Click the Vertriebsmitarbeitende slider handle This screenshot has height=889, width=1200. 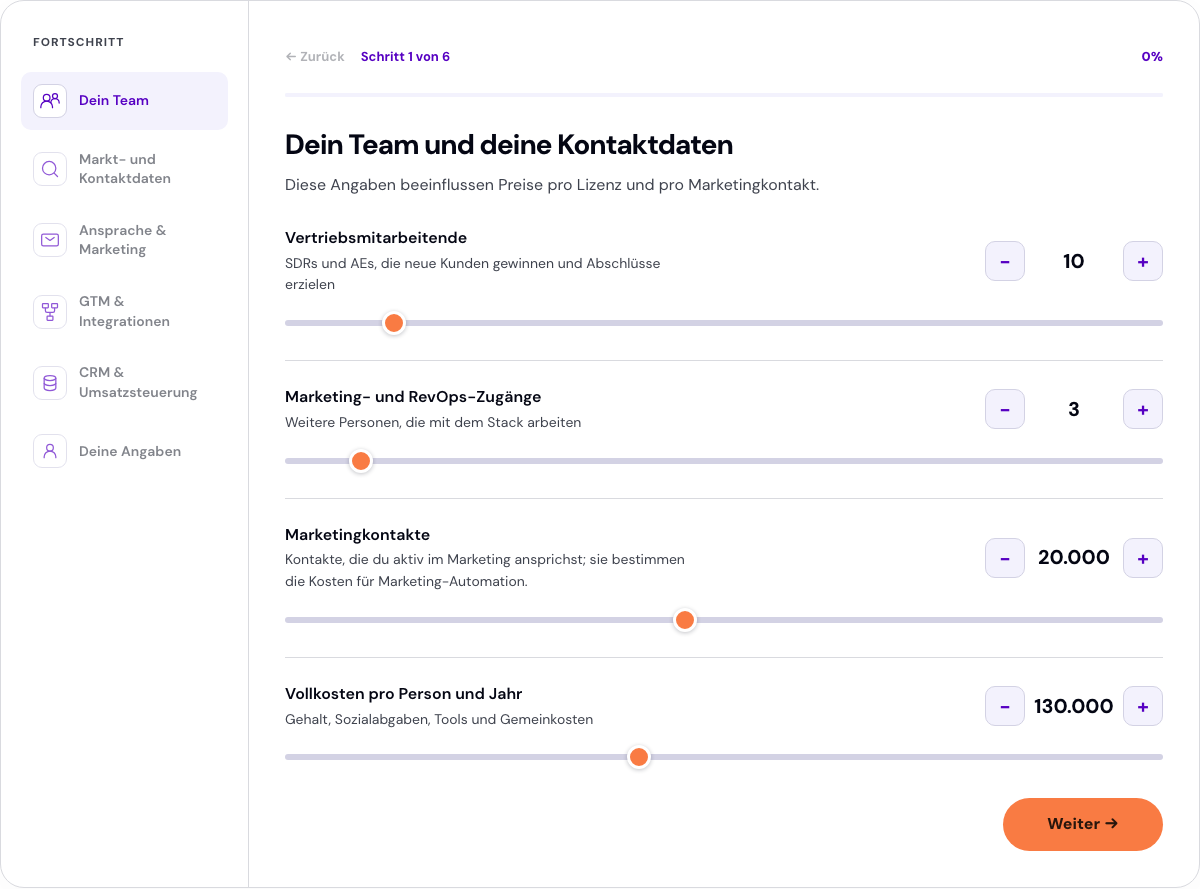coord(394,323)
